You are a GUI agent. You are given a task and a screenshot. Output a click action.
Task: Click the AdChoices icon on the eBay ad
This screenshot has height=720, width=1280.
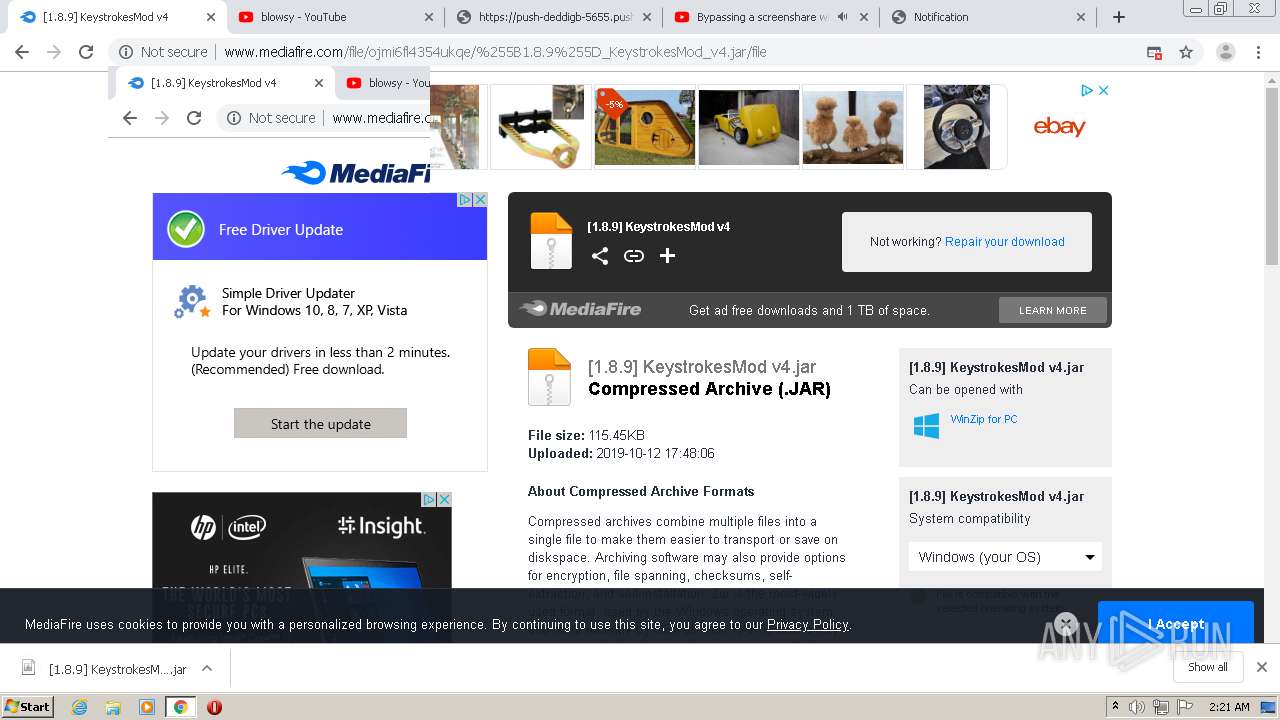coord(1086,90)
